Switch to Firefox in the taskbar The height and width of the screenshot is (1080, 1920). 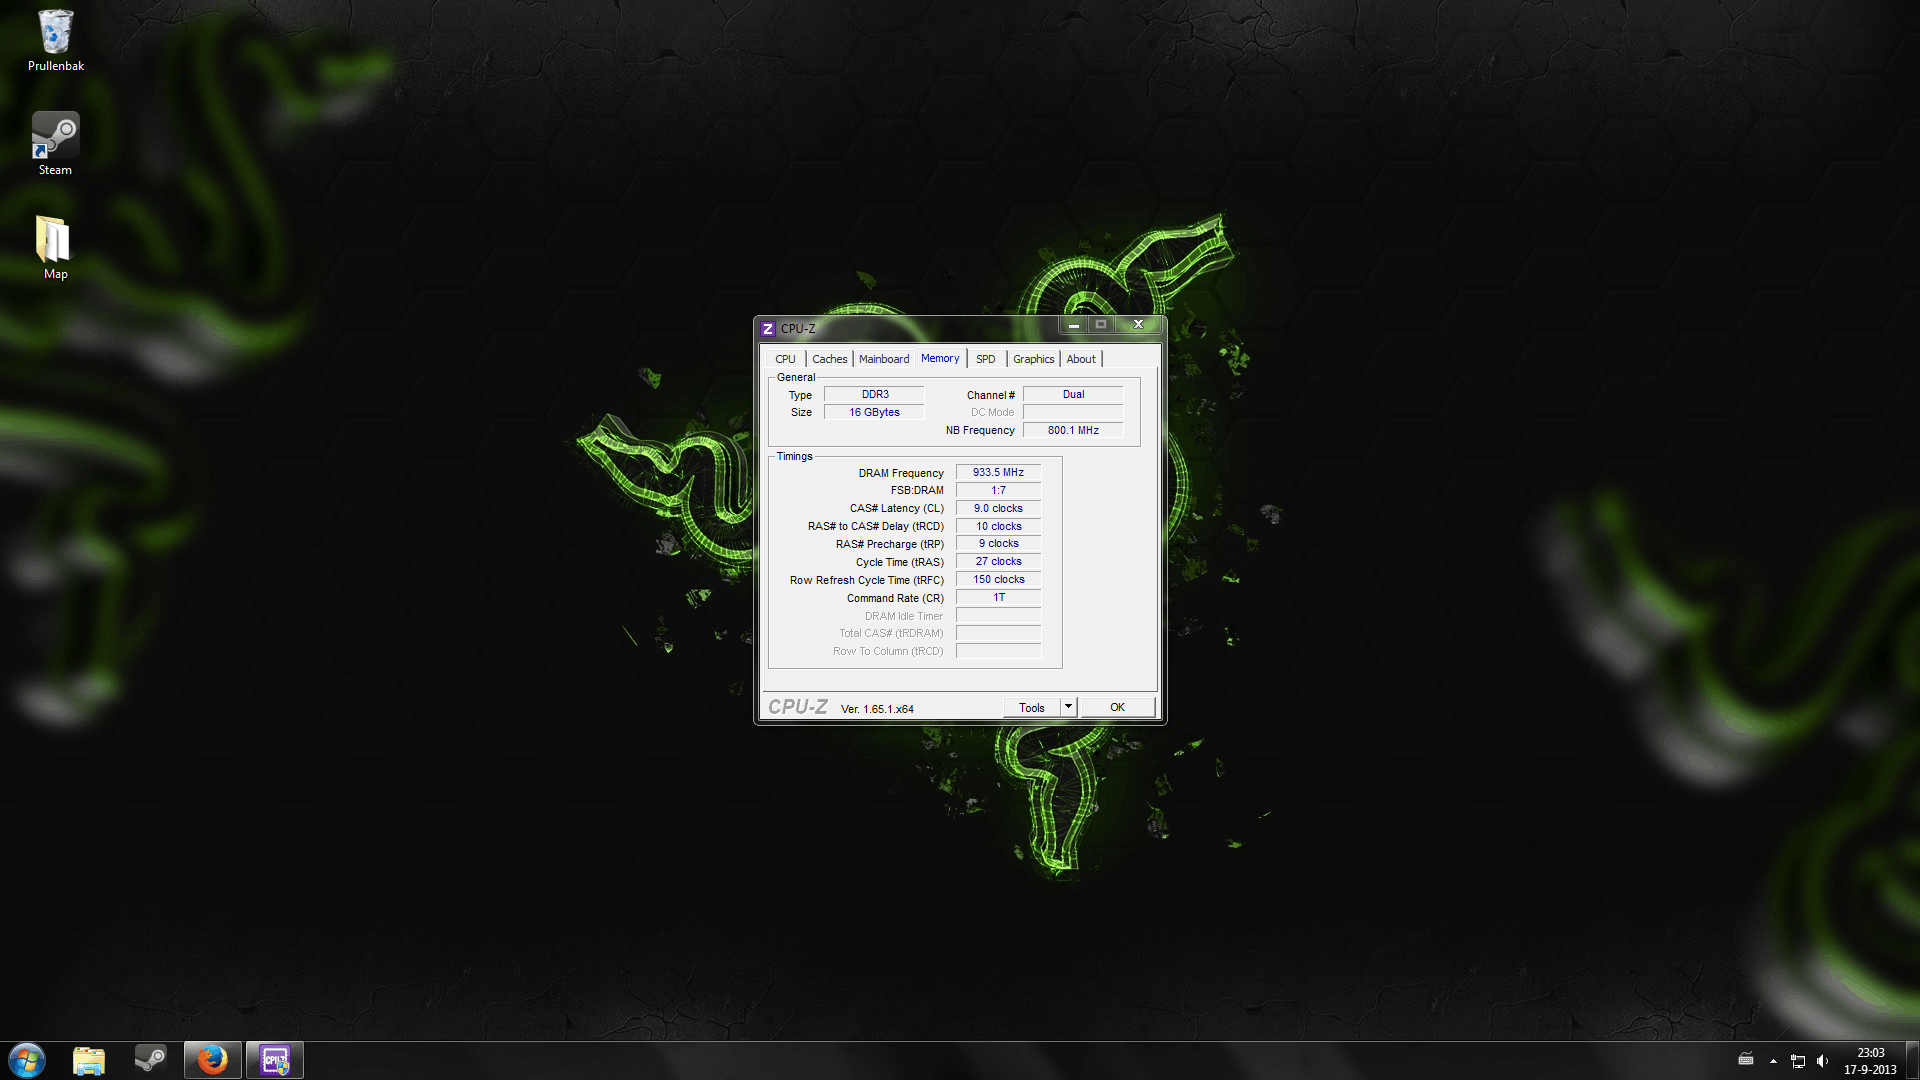coord(213,1060)
